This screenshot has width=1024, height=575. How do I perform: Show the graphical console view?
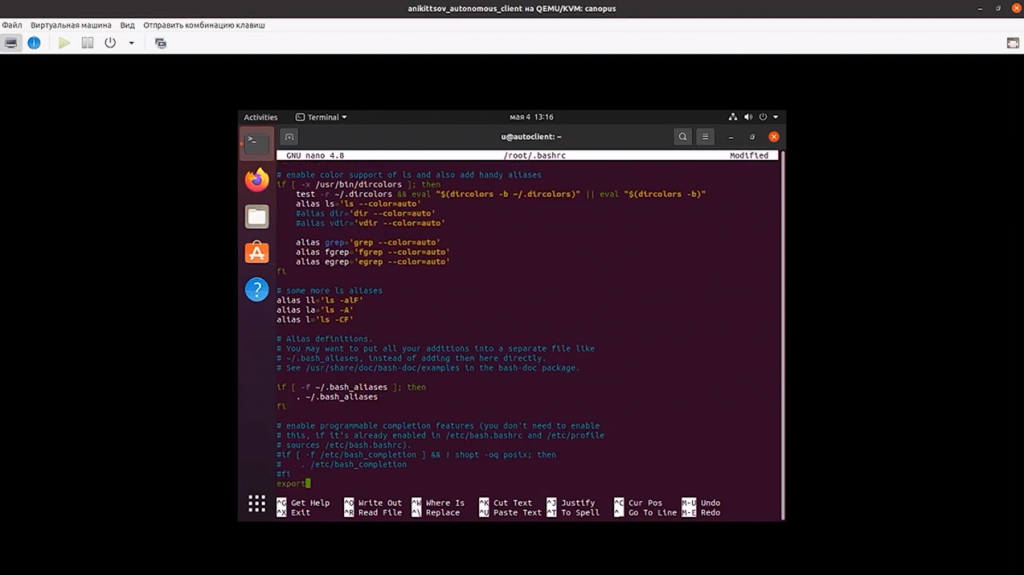(x=11, y=43)
